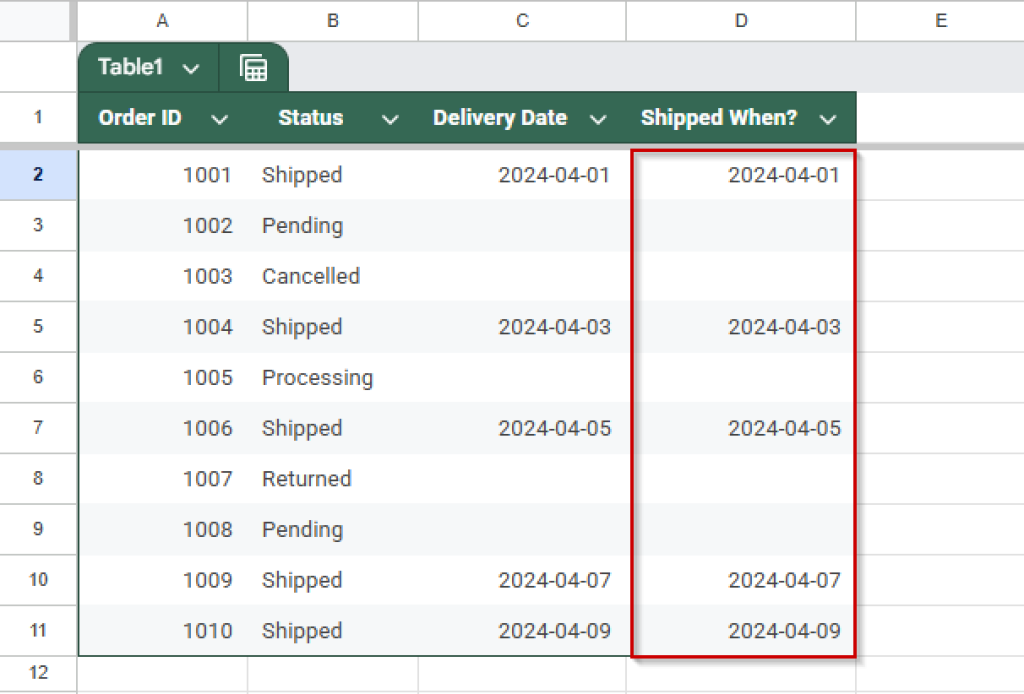Click the table options icon beside Table1
1024x694 pixels.
(x=254, y=67)
